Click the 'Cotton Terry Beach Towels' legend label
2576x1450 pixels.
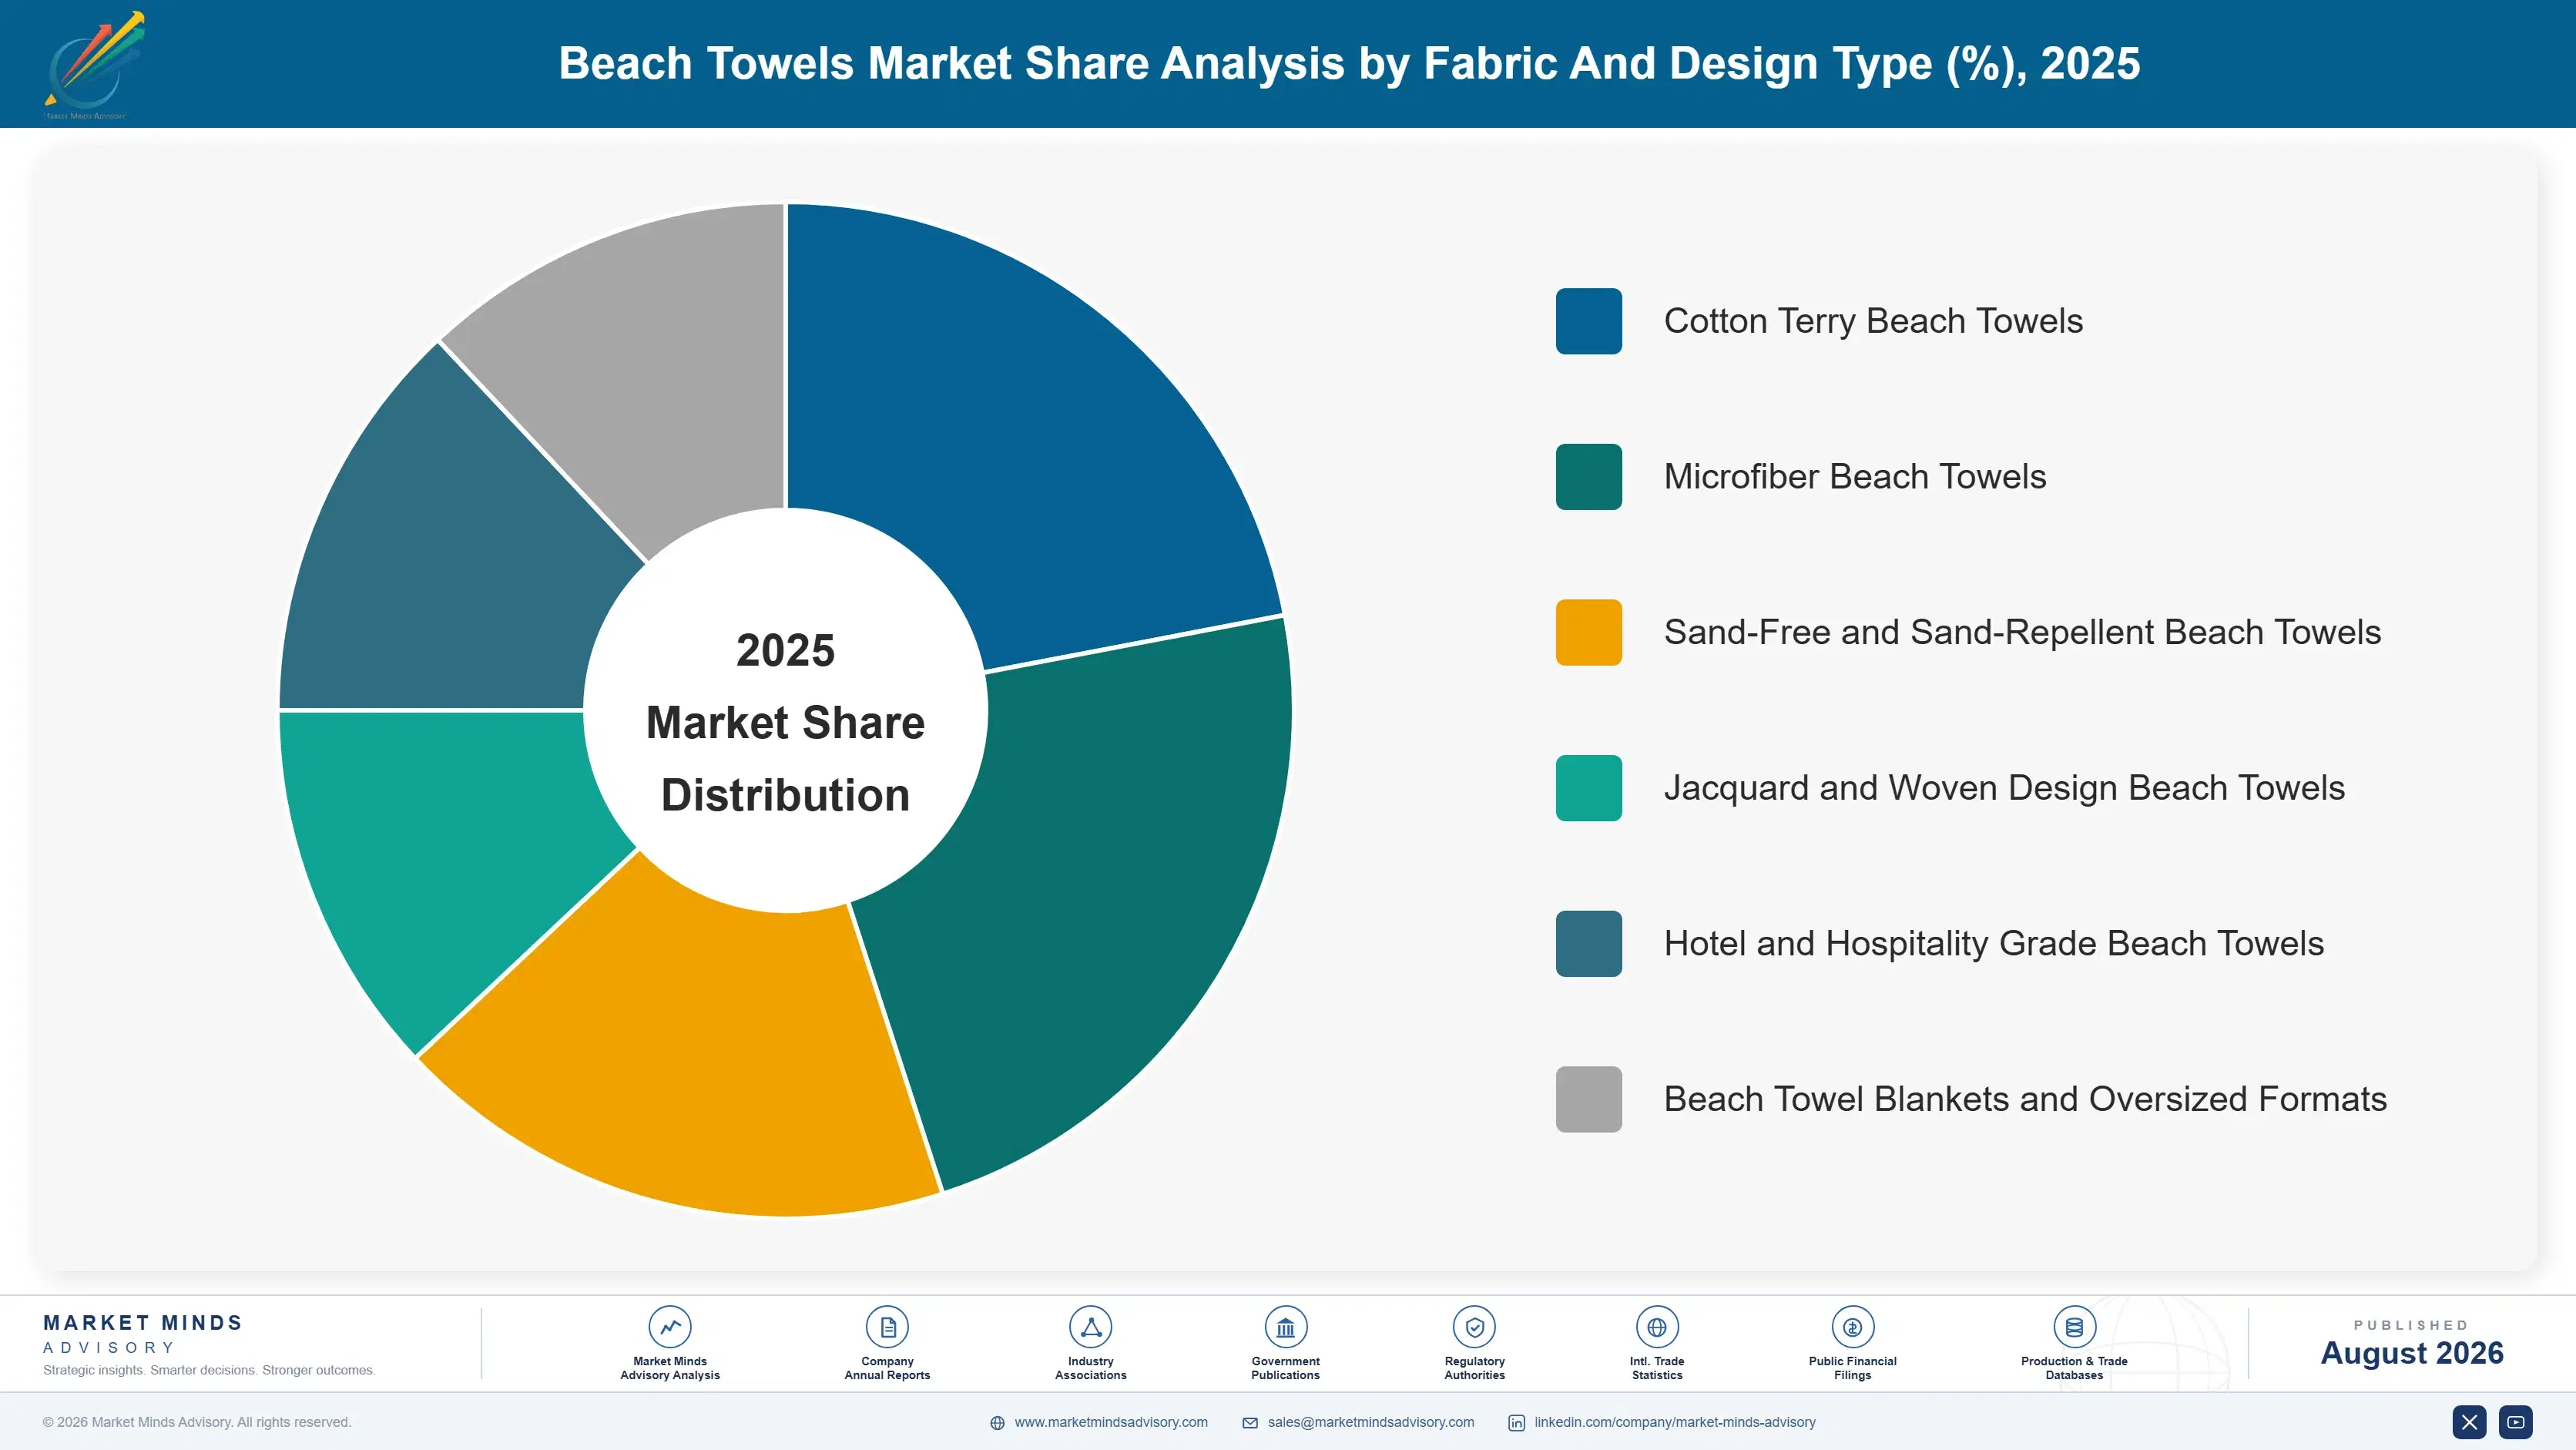(x=1873, y=321)
